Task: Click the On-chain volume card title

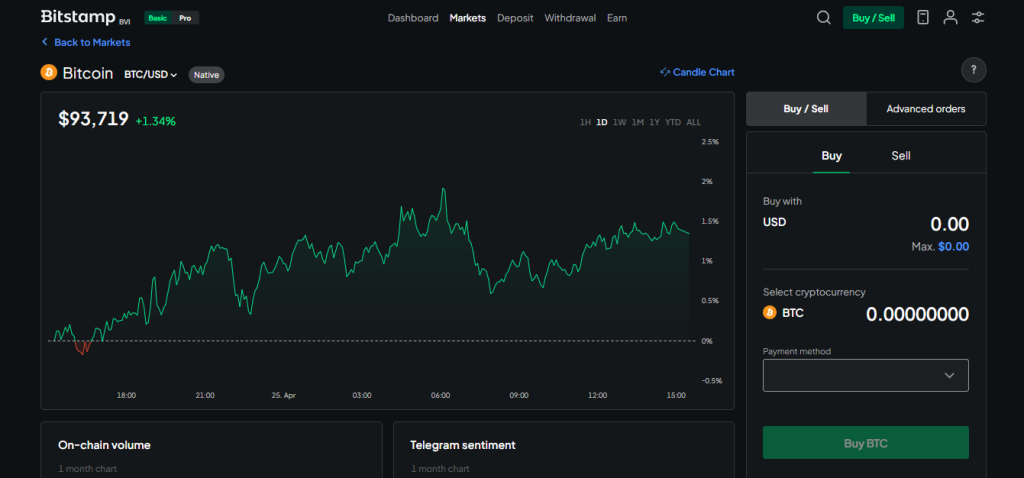Action: [x=104, y=445]
